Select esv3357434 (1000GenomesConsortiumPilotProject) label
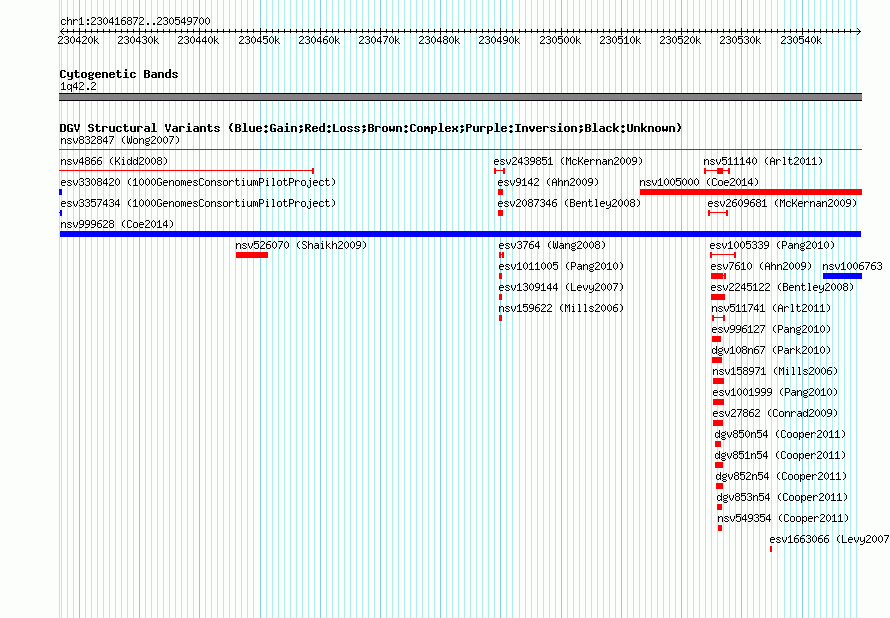Viewport: 890px width, 618px height. tap(198, 203)
